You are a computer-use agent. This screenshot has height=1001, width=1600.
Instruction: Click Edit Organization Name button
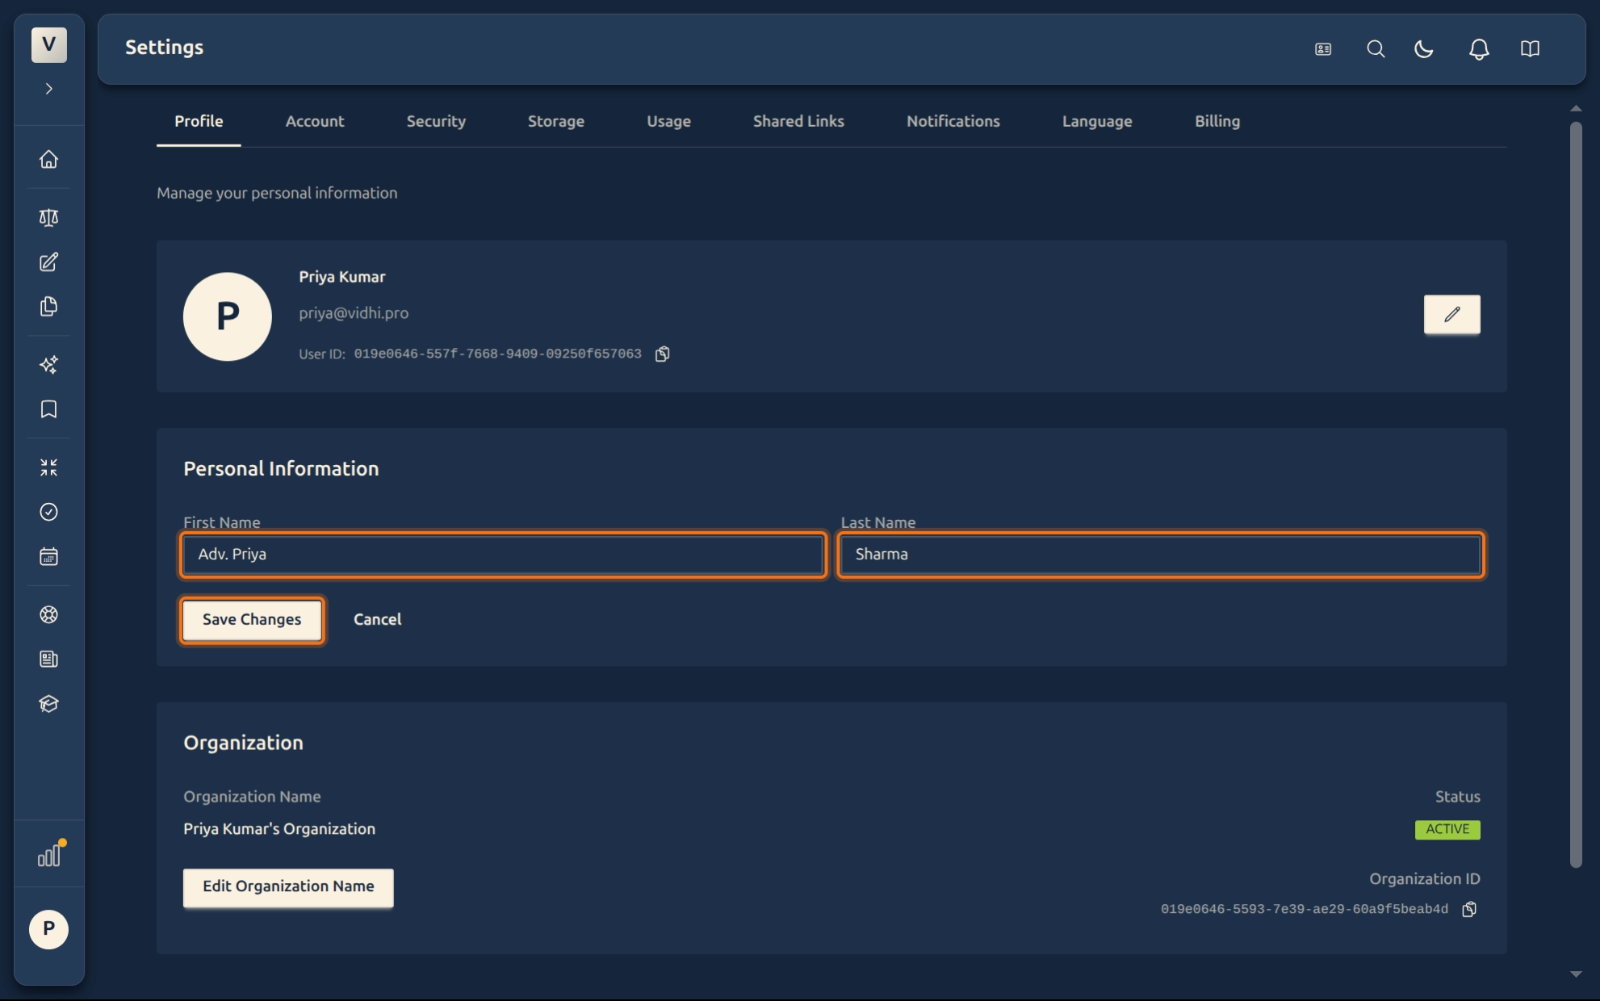point(288,887)
